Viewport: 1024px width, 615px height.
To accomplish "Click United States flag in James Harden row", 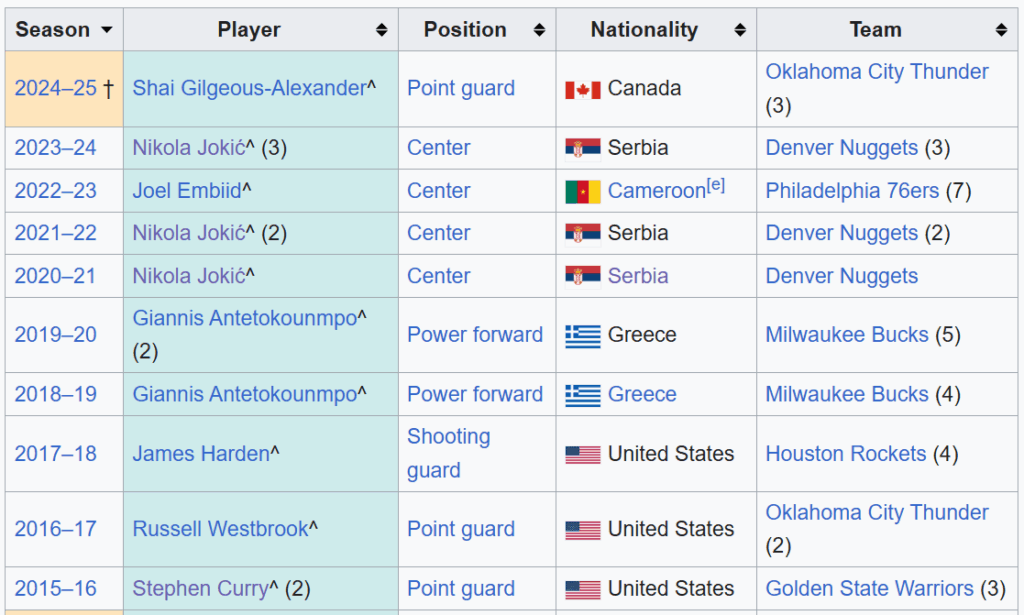I will [x=583, y=454].
